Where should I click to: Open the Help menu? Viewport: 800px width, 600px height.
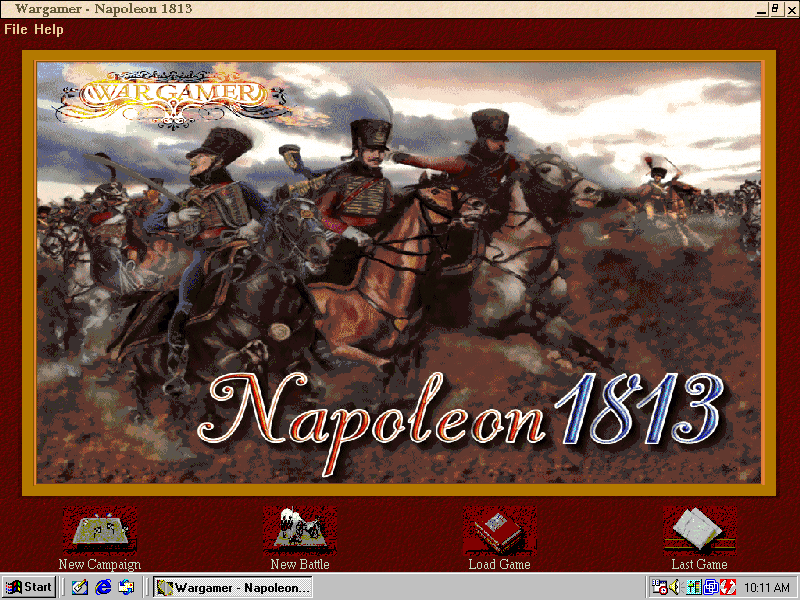(48, 30)
